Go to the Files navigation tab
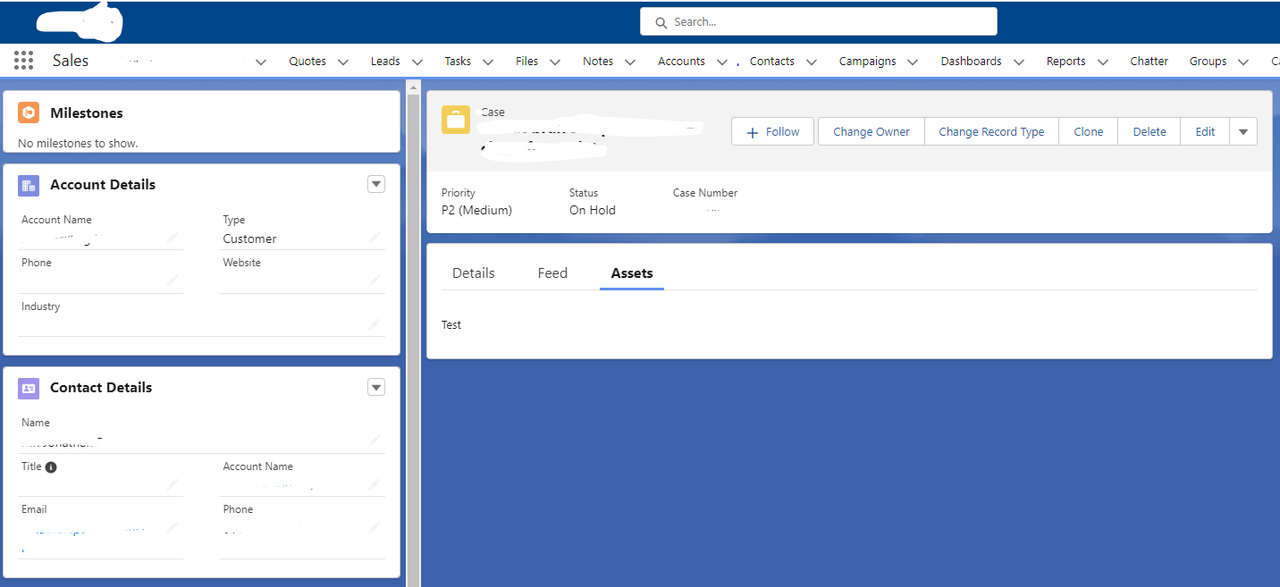Screen dimensions: 1280x587 pos(527,61)
